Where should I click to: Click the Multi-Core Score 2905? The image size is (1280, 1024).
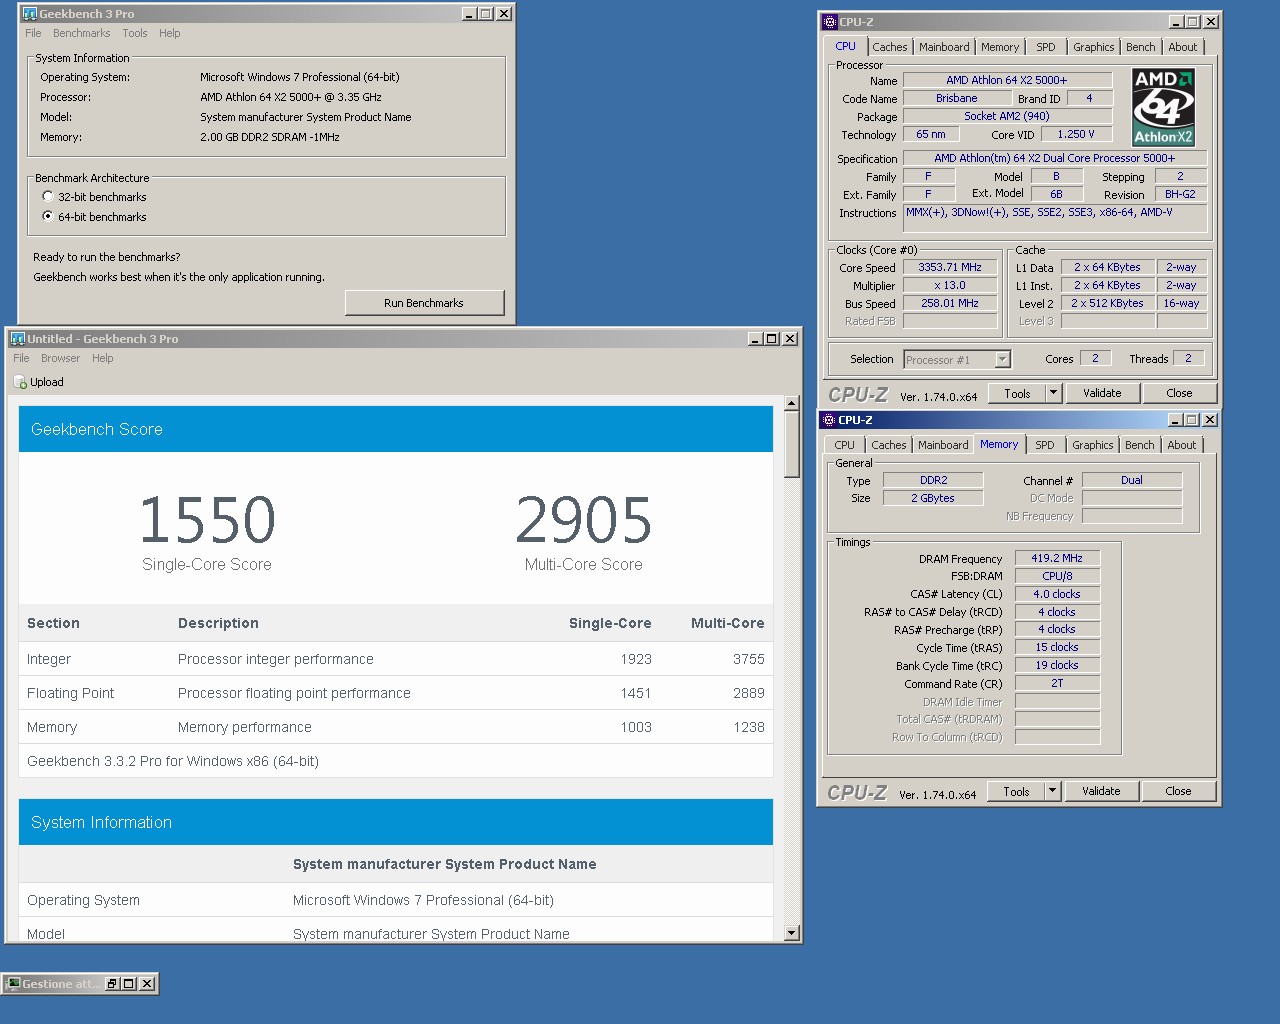(584, 520)
